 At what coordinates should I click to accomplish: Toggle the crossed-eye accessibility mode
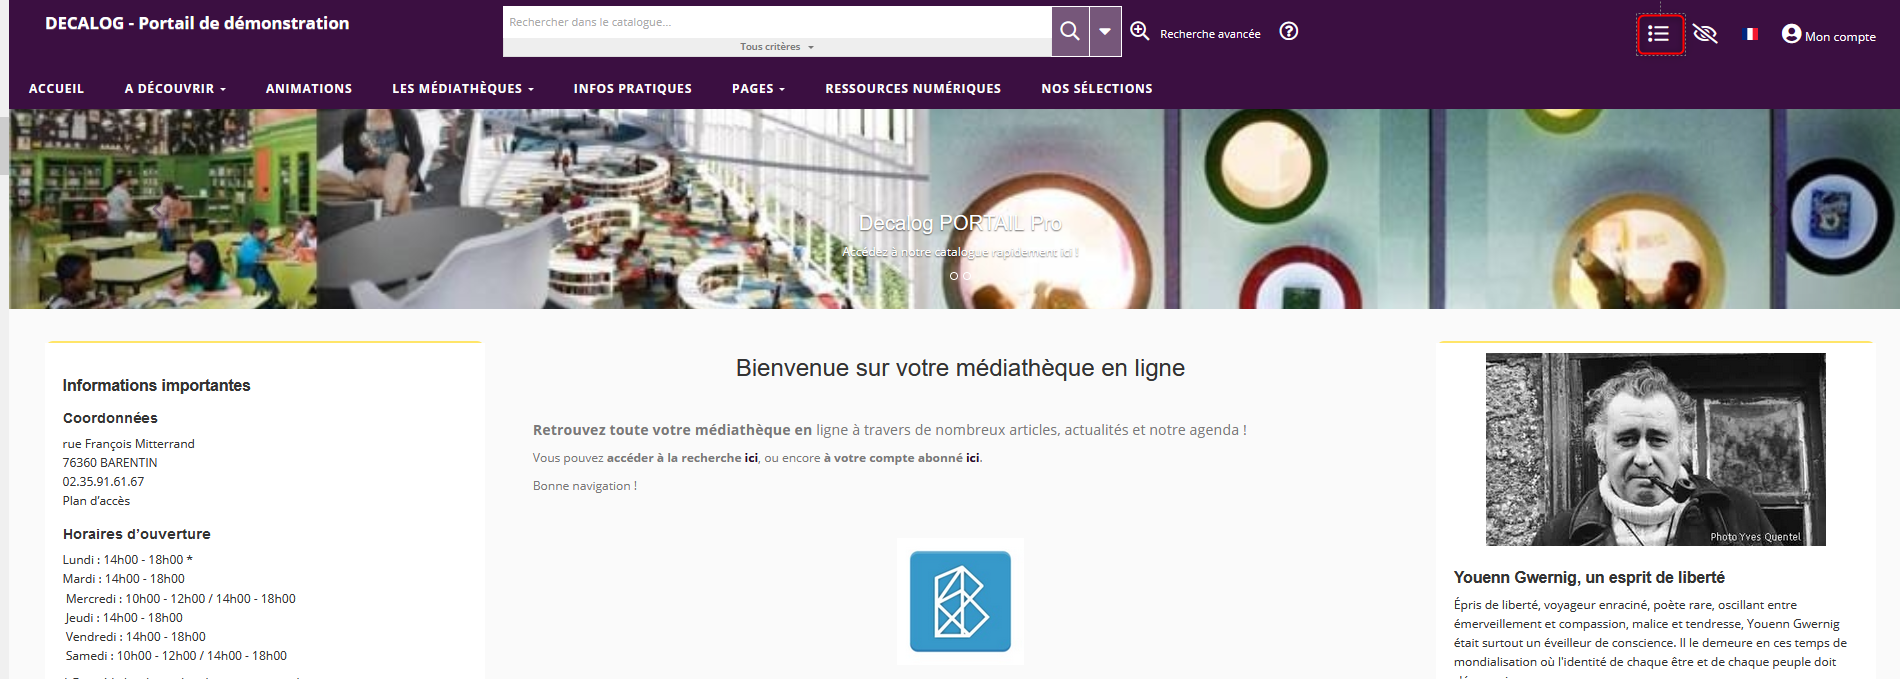tap(1705, 35)
